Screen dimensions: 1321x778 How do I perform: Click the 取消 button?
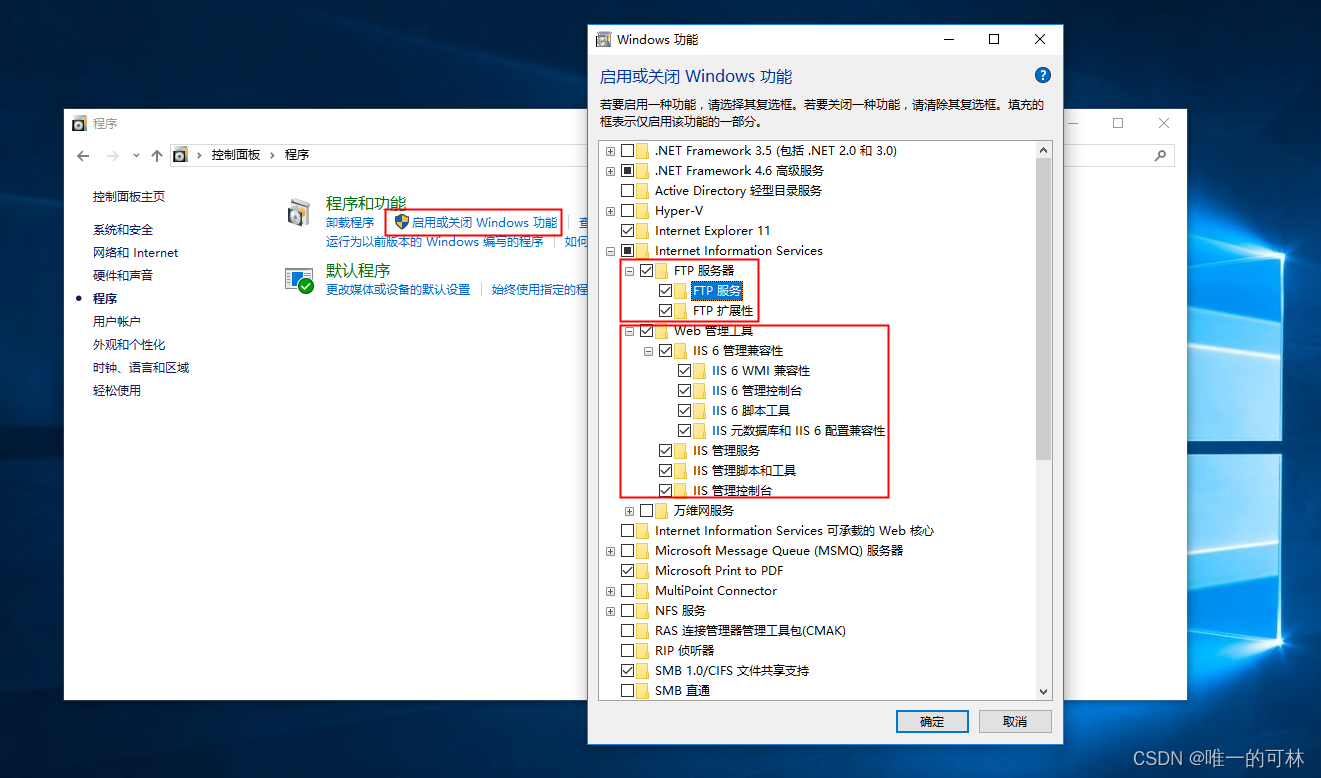1015,721
